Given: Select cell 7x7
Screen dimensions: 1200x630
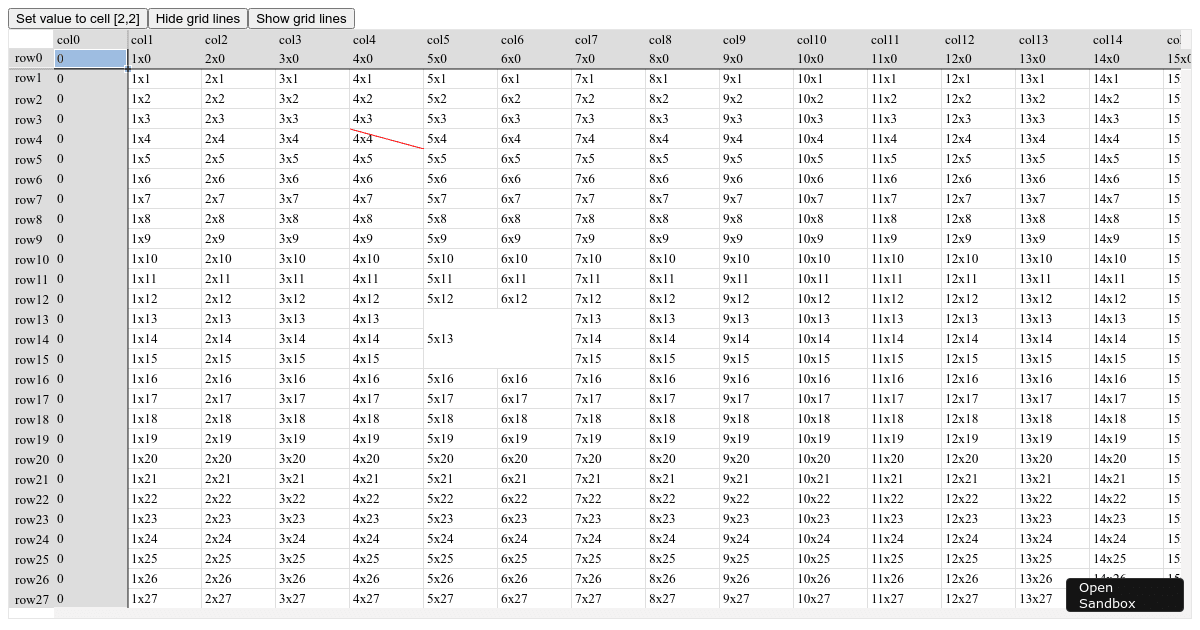Looking at the screenshot, I should coord(608,199).
